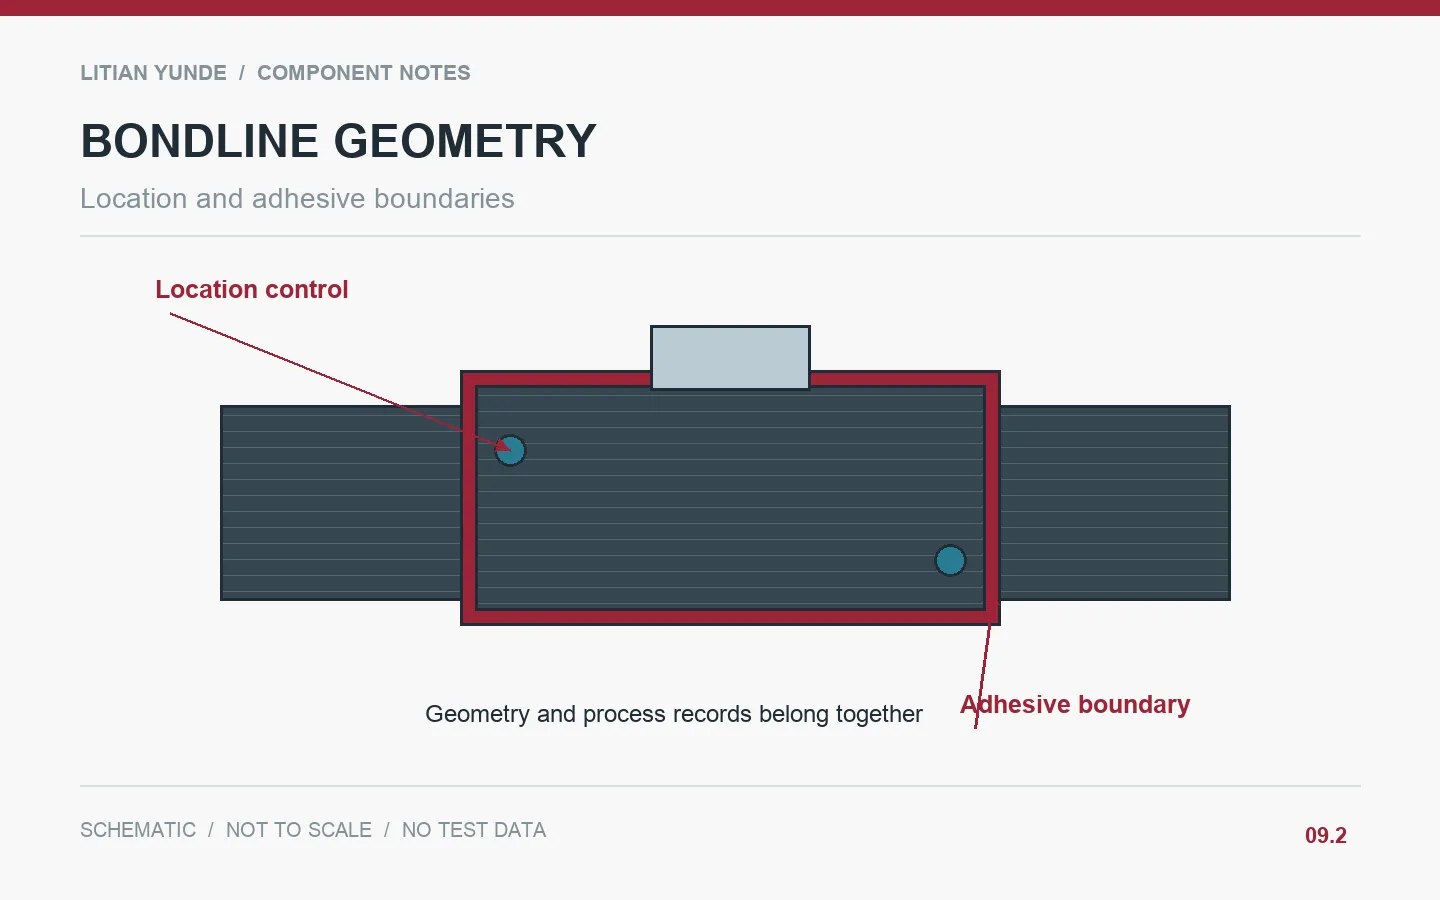The height and width of the screenshot is (900, 1440).
Task: Select the "COMPONENT NOTES" header text
Action: tap(364, 73)
